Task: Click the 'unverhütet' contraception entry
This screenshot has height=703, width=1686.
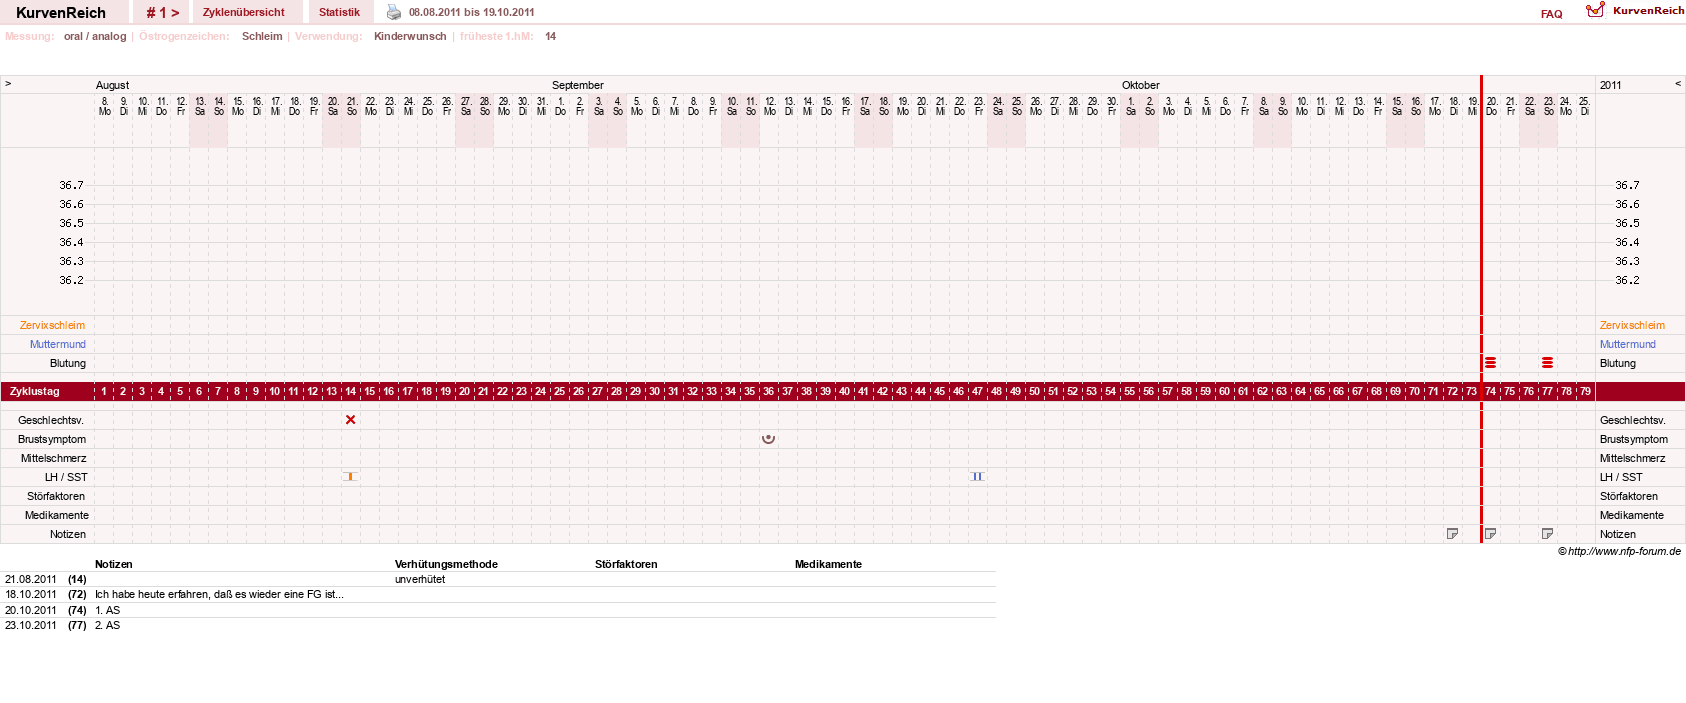Action: pyautogui.click(x=420, y=579)
